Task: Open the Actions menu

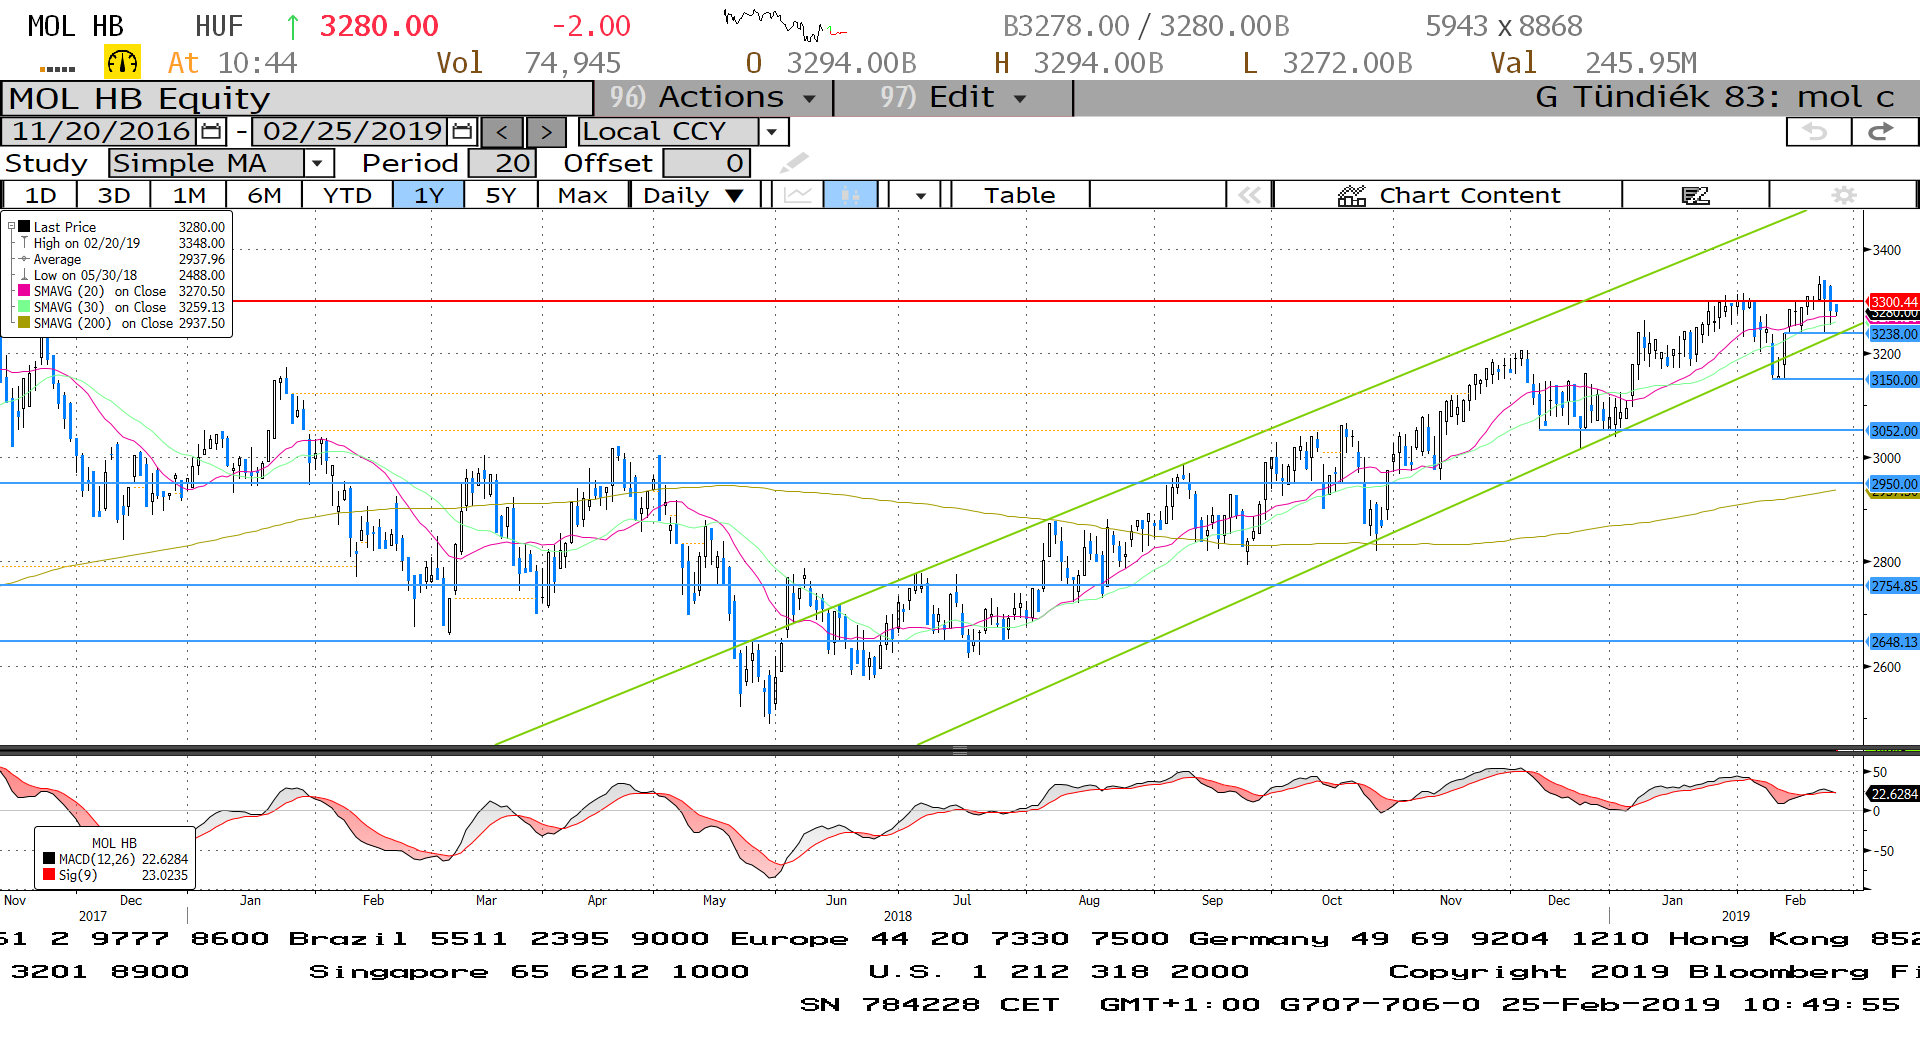Action: 713,98
